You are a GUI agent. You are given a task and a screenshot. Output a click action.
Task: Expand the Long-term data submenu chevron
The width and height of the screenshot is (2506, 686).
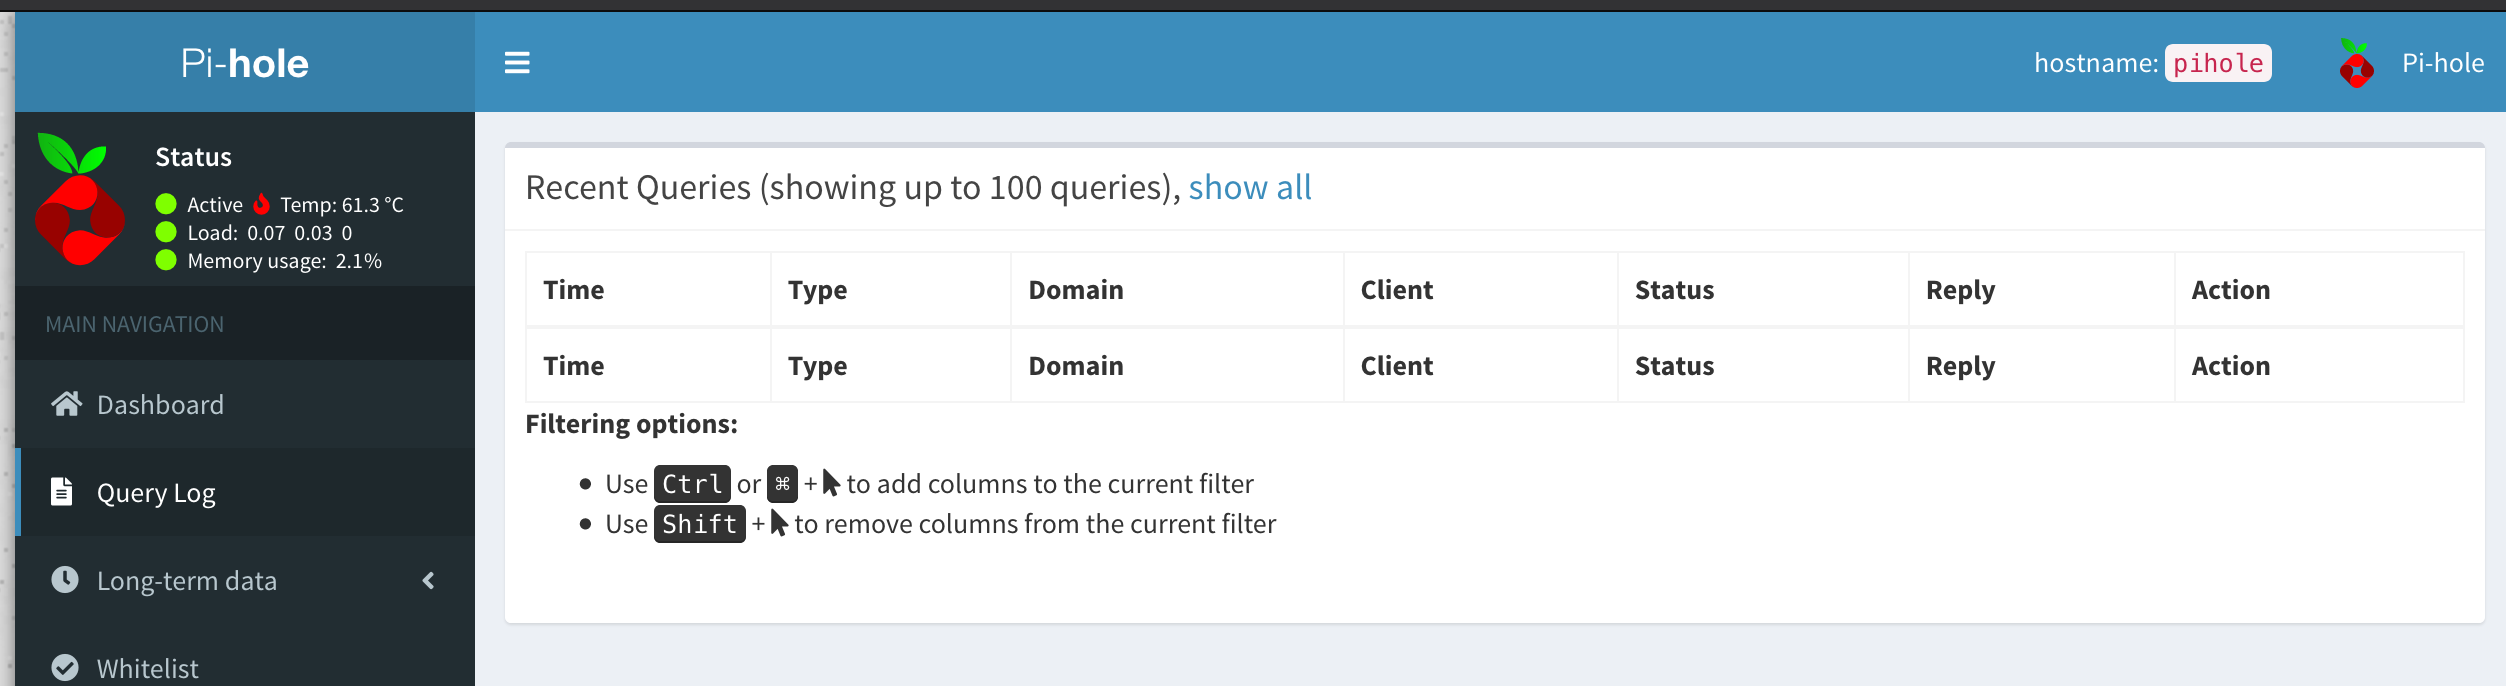[x=429, y=580]
